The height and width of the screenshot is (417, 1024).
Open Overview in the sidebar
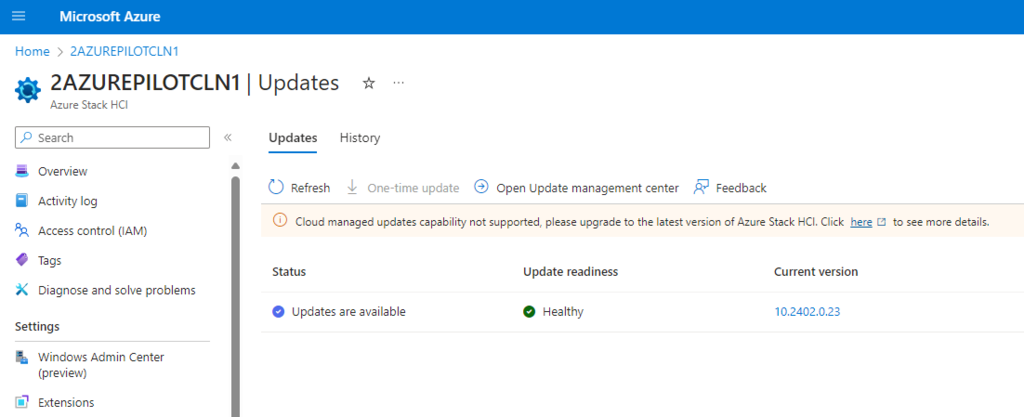point(62,171)
